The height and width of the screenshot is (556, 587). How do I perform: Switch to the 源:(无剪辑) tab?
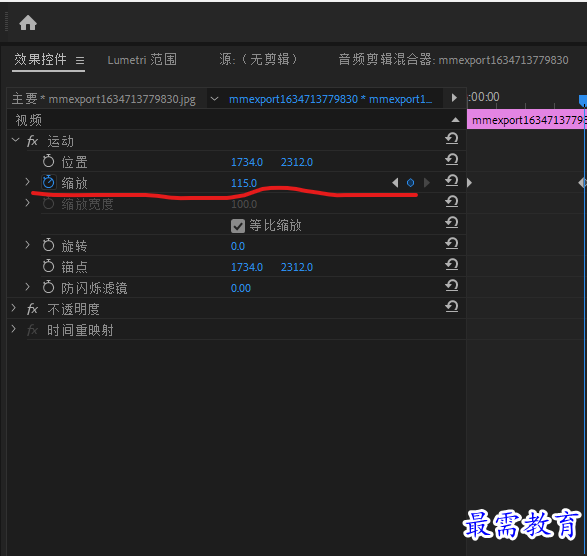pyautogui.click(x=258, y=59)
